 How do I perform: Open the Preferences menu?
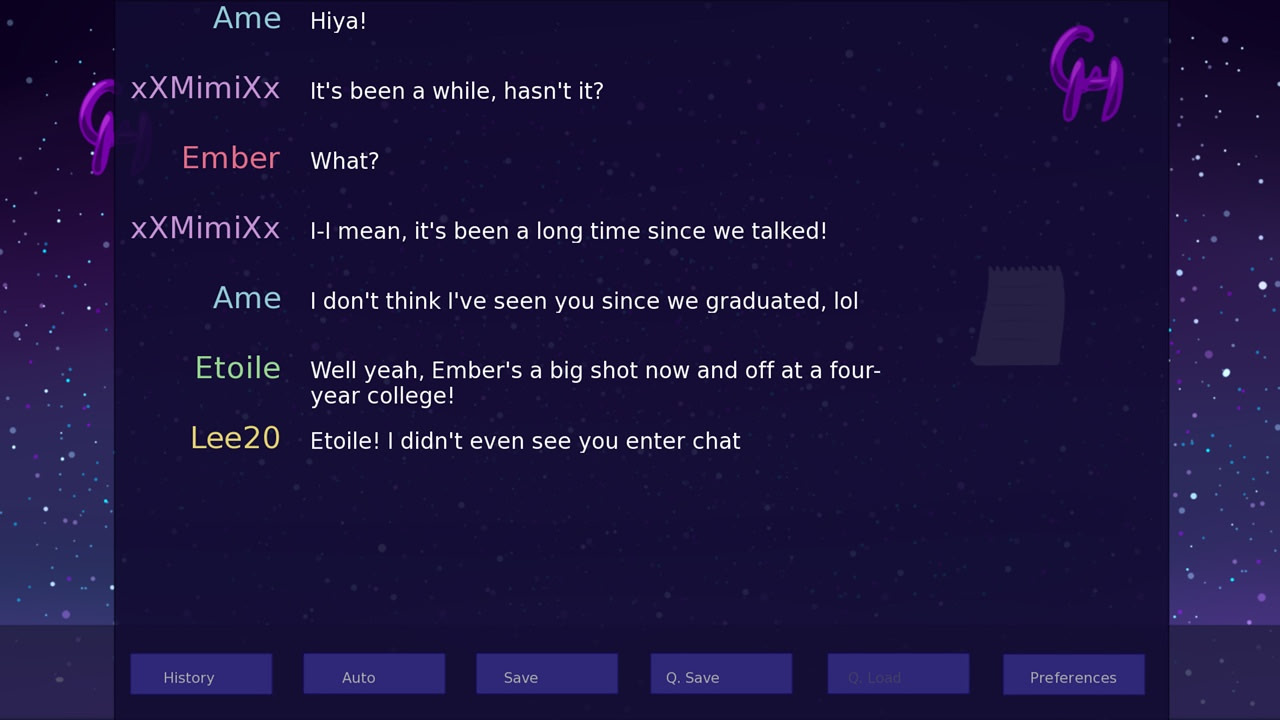coord(1073,675)
